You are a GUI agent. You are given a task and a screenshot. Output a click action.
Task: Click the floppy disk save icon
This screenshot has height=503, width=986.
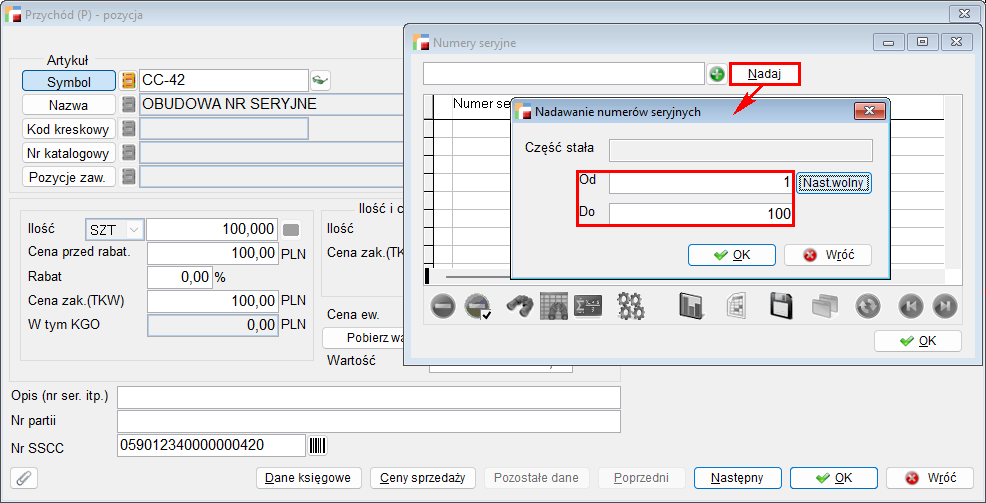pyautogui.click(x=781, y=306)
